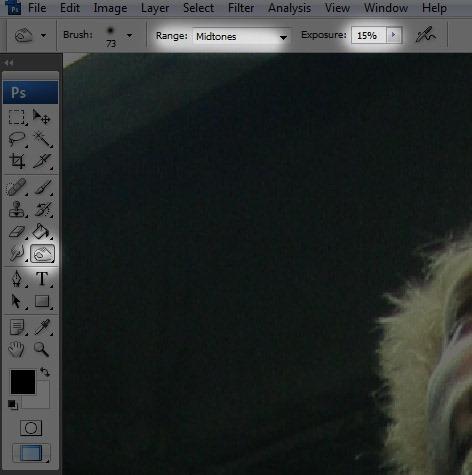Open the Exposure slider pop-up arrow
The width and height of the screenshot is (472, 475).
pyautogui.click(x=394, y=35)
